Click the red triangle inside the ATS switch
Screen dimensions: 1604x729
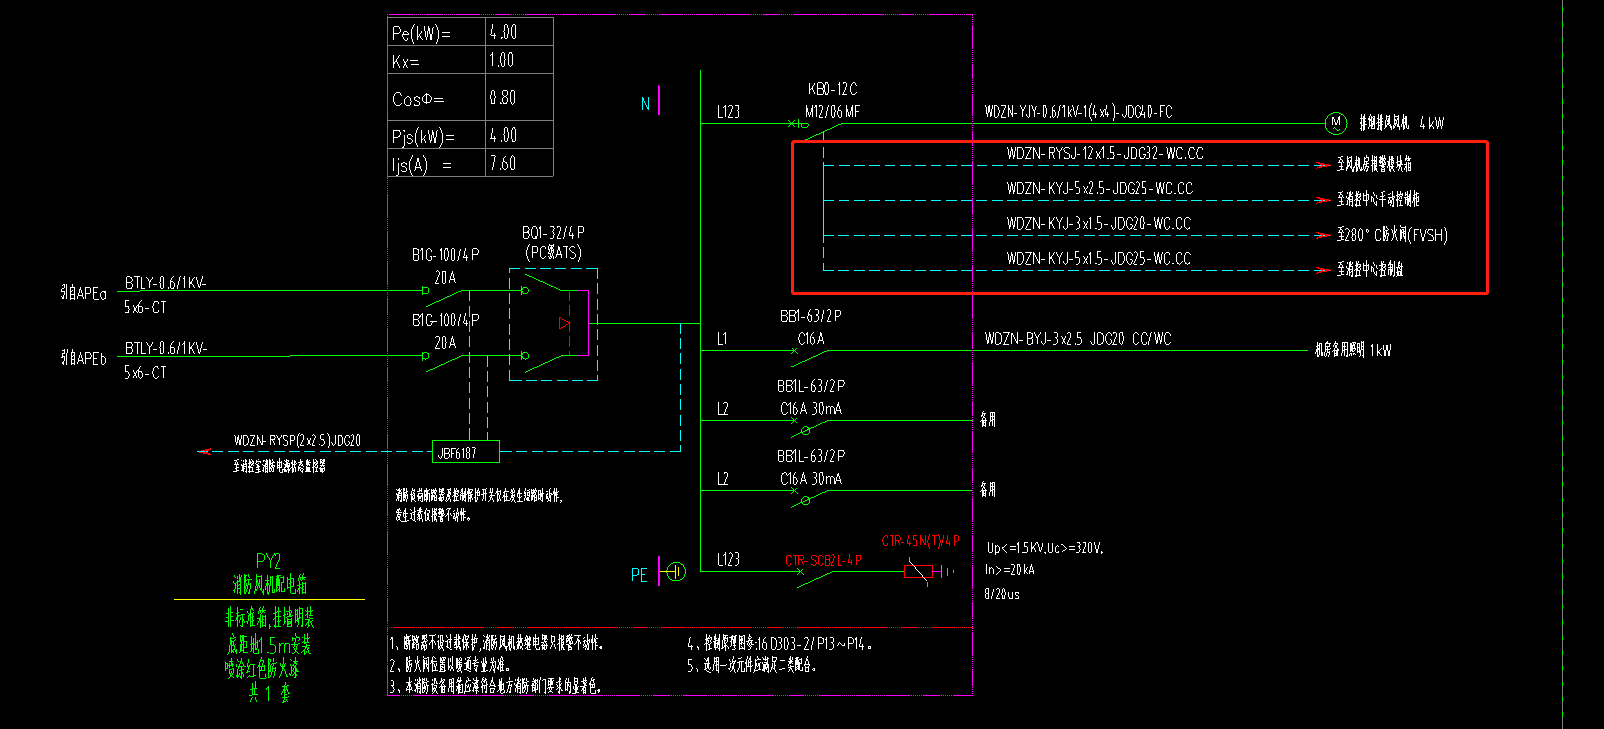(564, 324)
